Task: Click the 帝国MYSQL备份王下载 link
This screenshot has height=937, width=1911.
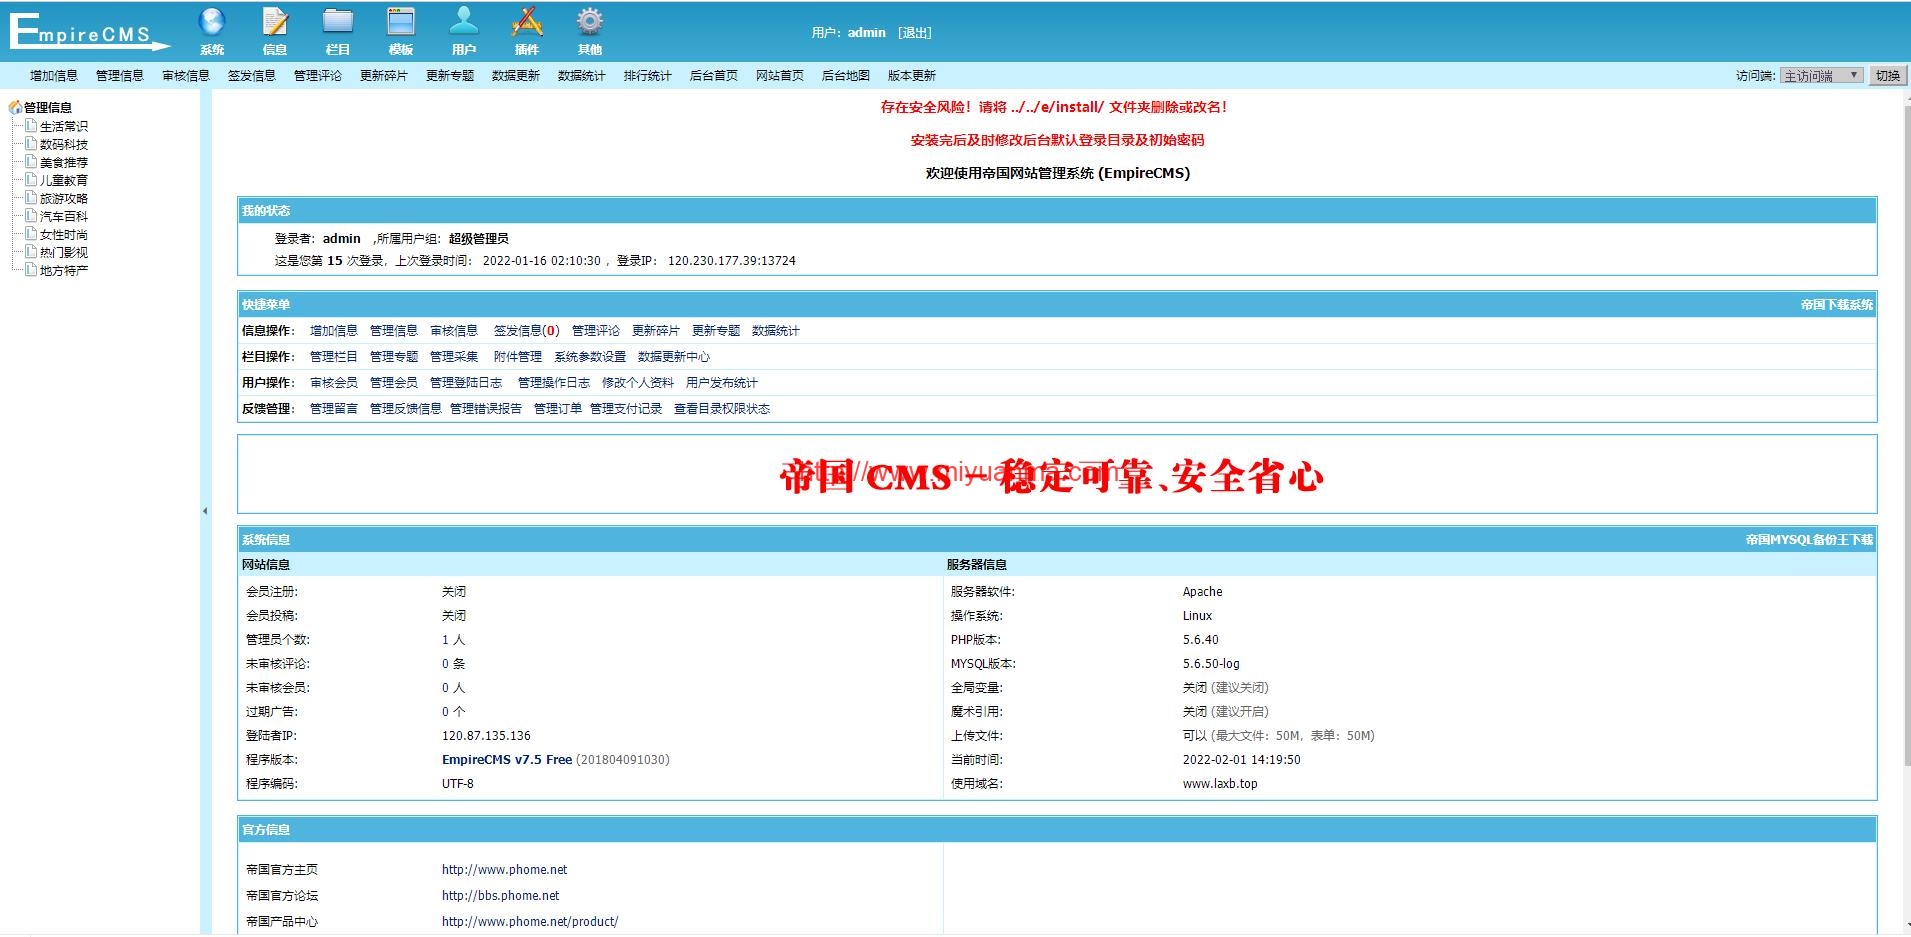Action: point(1810,540)
